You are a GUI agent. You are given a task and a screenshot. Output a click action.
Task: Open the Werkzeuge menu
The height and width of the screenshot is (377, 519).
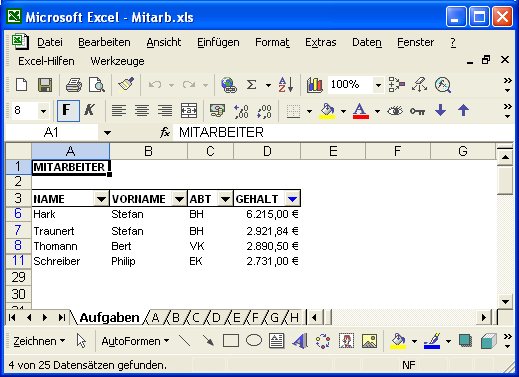pyautogui.click(x=117, y=61)
